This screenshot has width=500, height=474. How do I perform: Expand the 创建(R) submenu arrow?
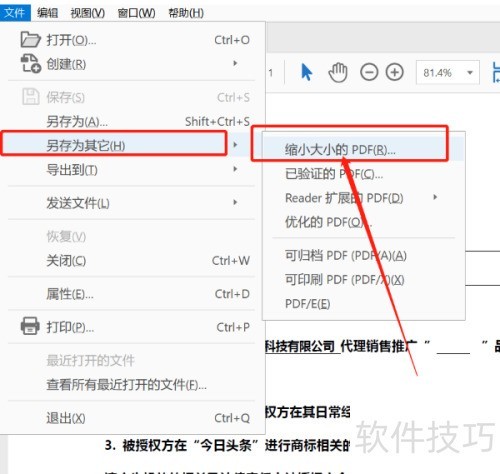click(x=235, y=63)
